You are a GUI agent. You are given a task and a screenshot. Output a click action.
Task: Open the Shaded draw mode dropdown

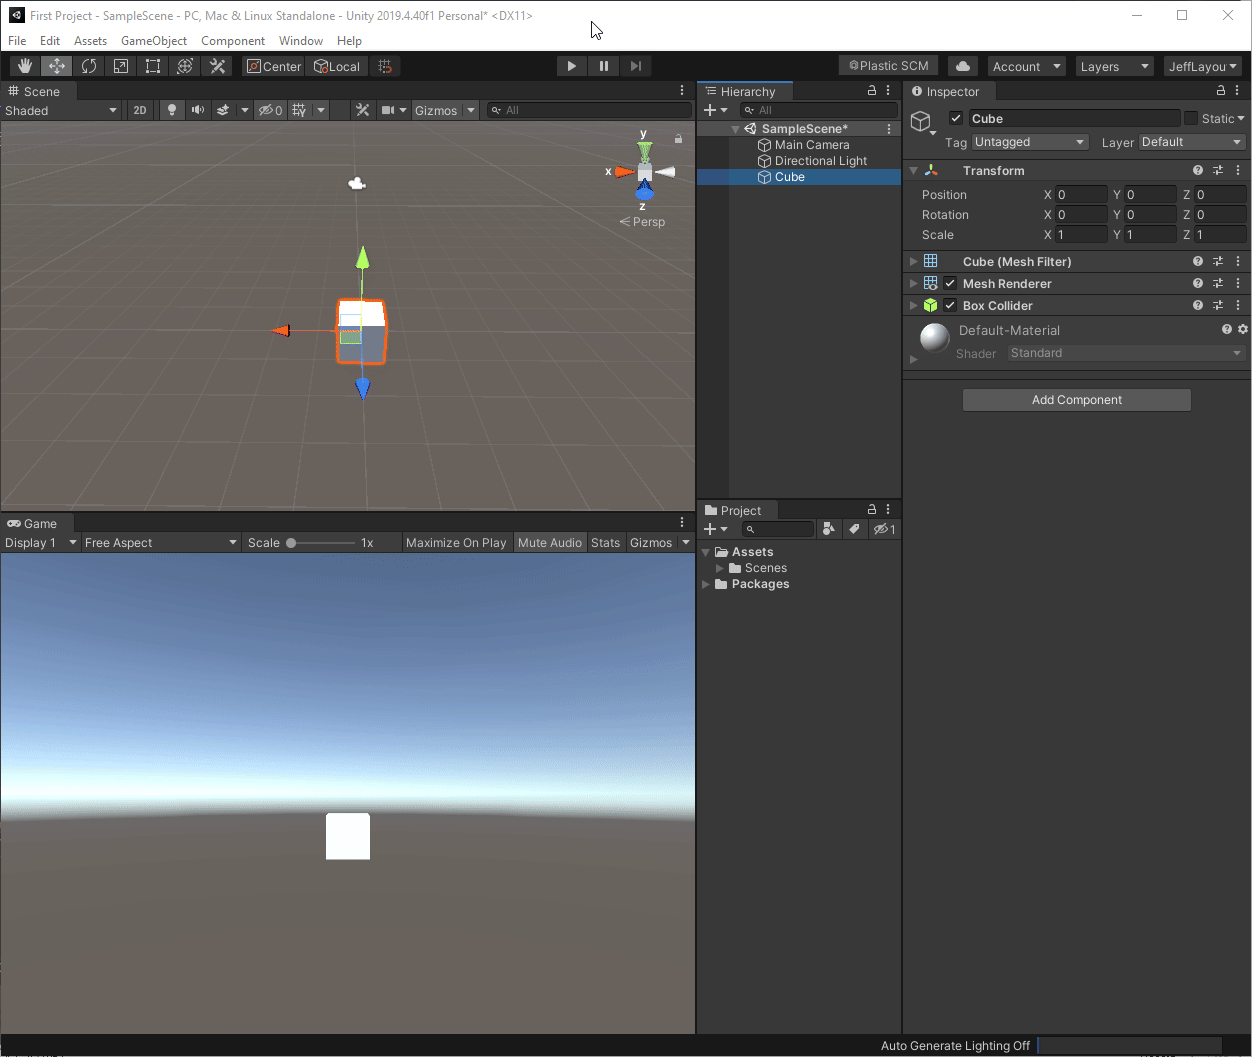coord(60,110)
